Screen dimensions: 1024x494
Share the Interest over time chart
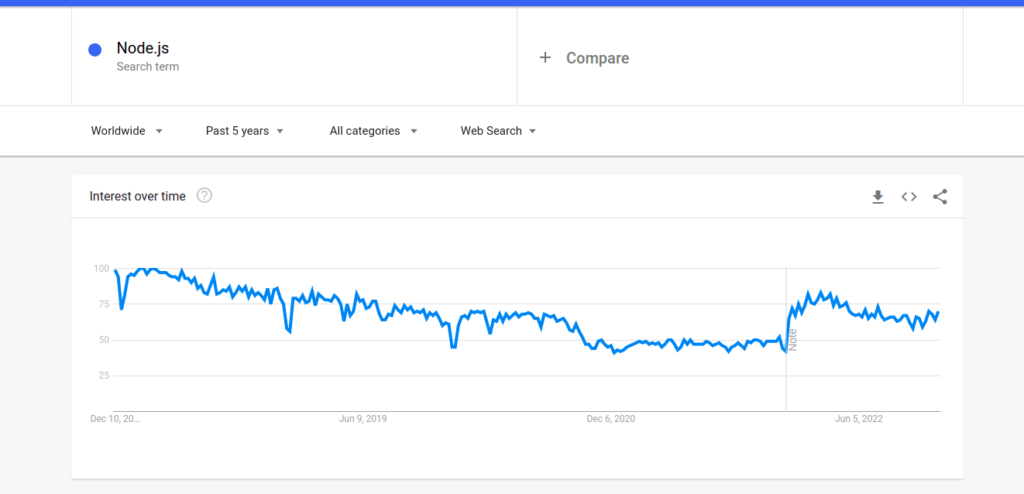940,197
